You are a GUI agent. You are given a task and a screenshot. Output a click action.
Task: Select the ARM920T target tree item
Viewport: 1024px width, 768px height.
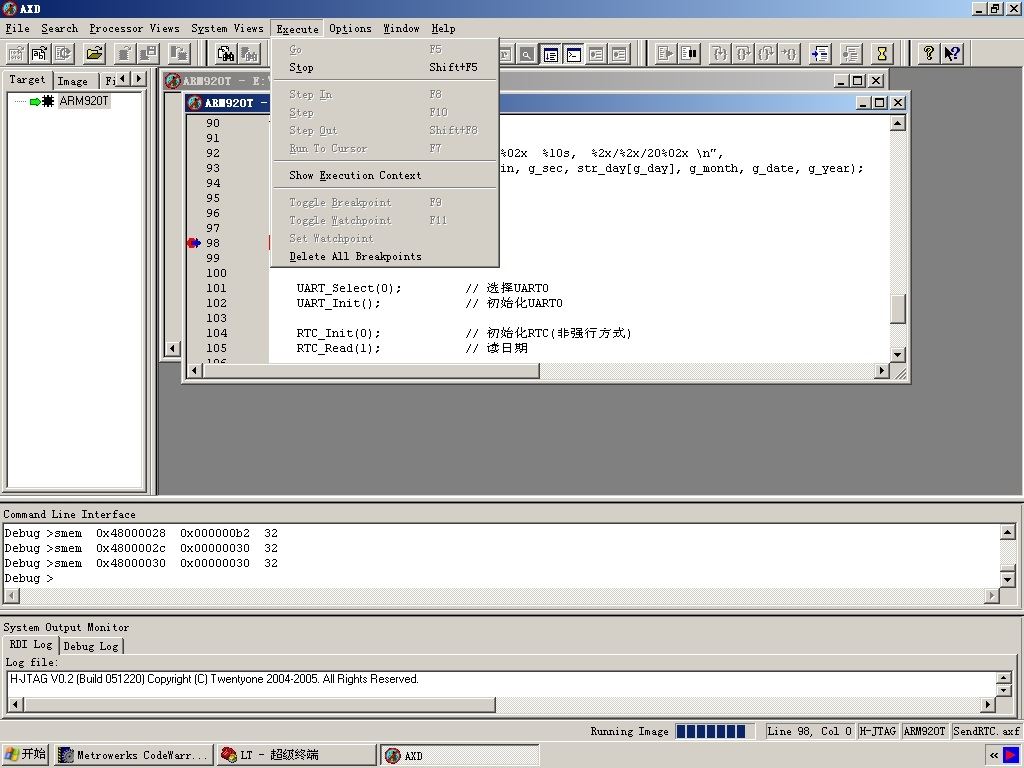point(84,101)
